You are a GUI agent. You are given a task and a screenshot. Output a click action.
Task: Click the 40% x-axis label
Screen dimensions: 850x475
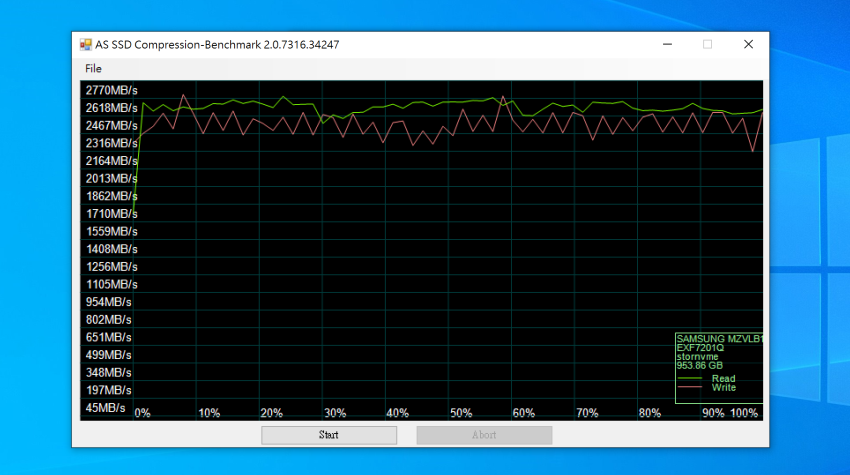tap(397, 413)
